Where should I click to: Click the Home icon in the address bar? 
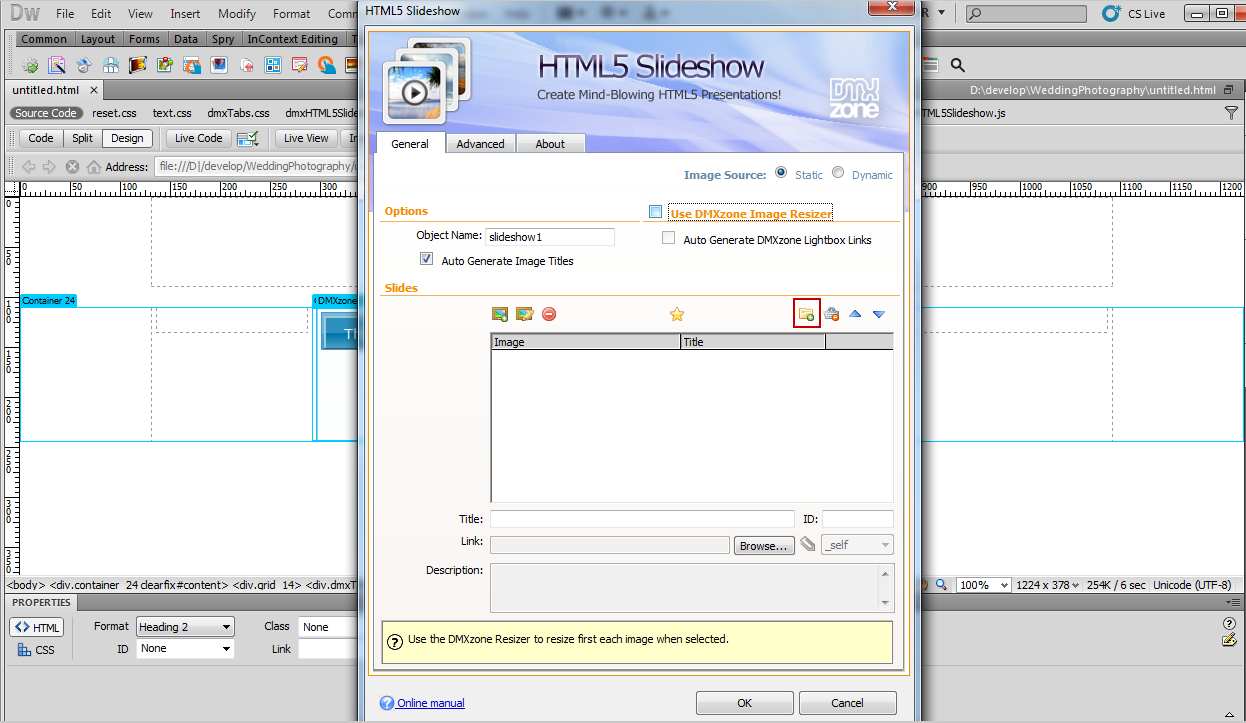click(x=94, y=167)
